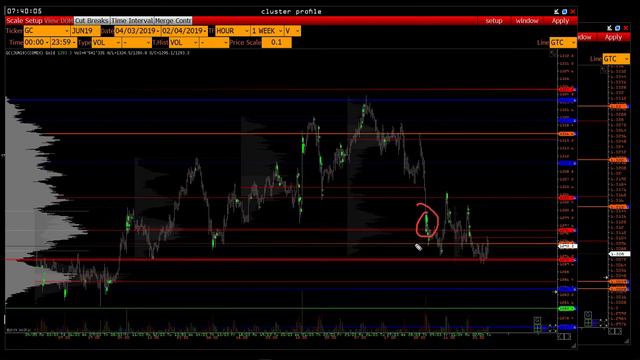Select the Time Interval tab
640x360 pixels.
tap(132, 20)
